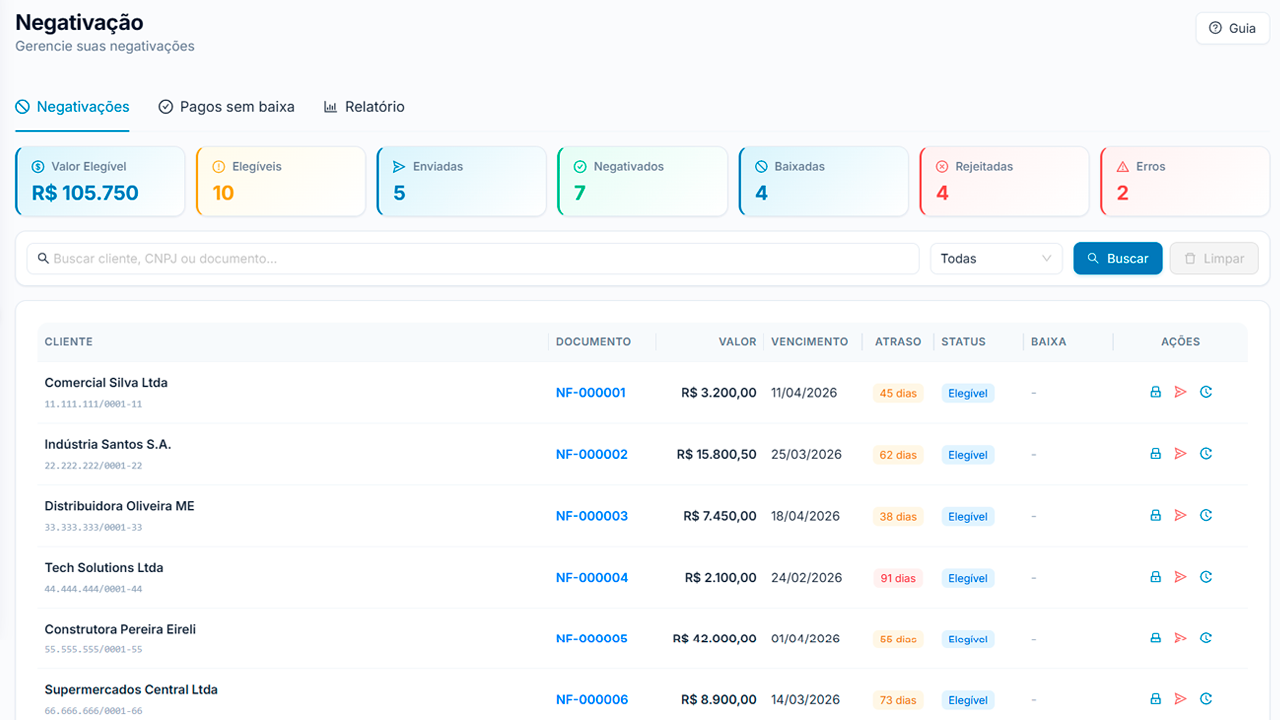Viewport: 1280px width, 720px height.
Task: Open the Relatório tab
Action: click(364, 107)
